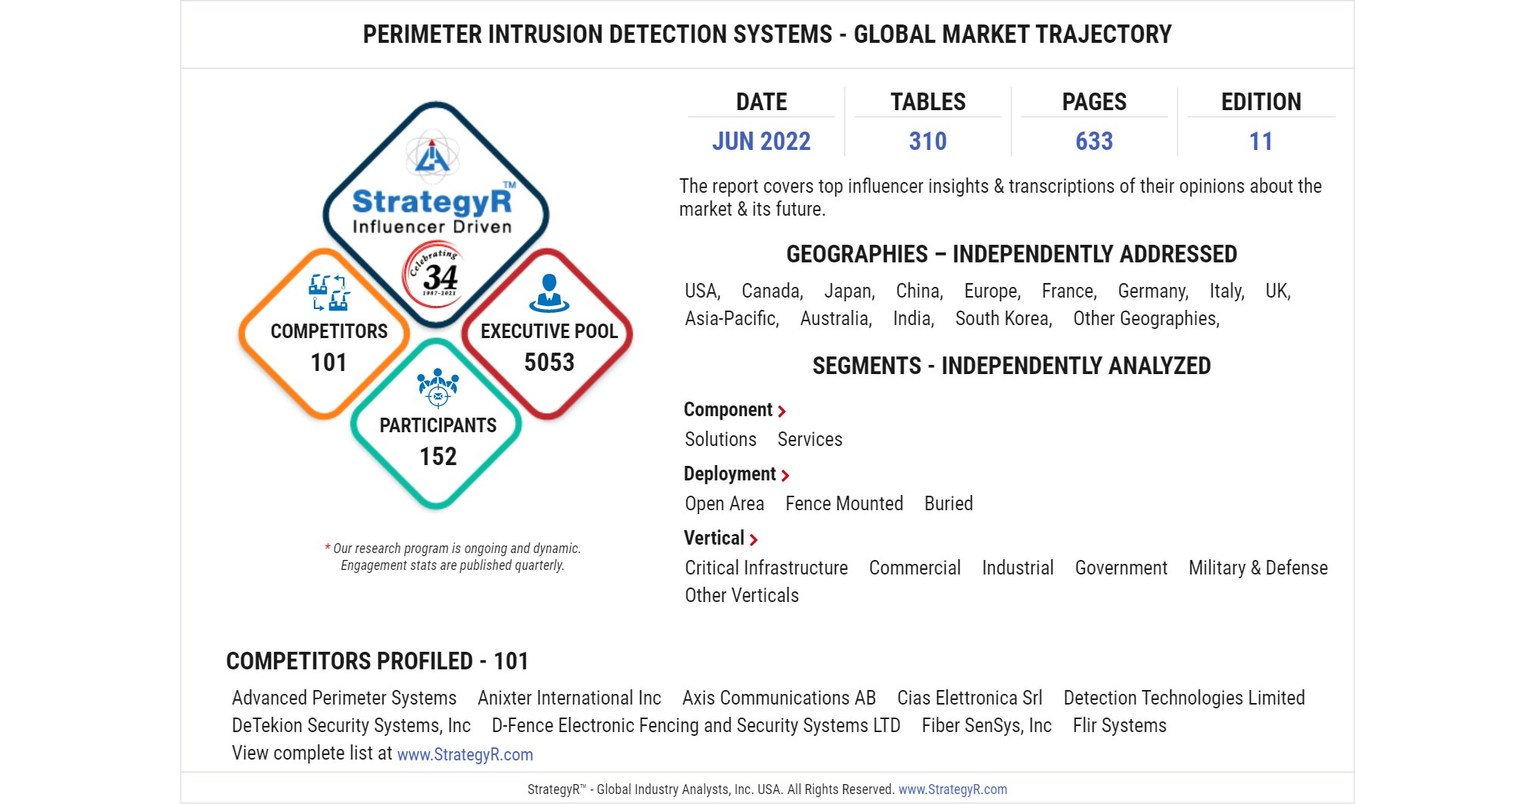Click the PAGES column header
The height and width of the screenshot is (804, 1535).
coord(1094,102)
